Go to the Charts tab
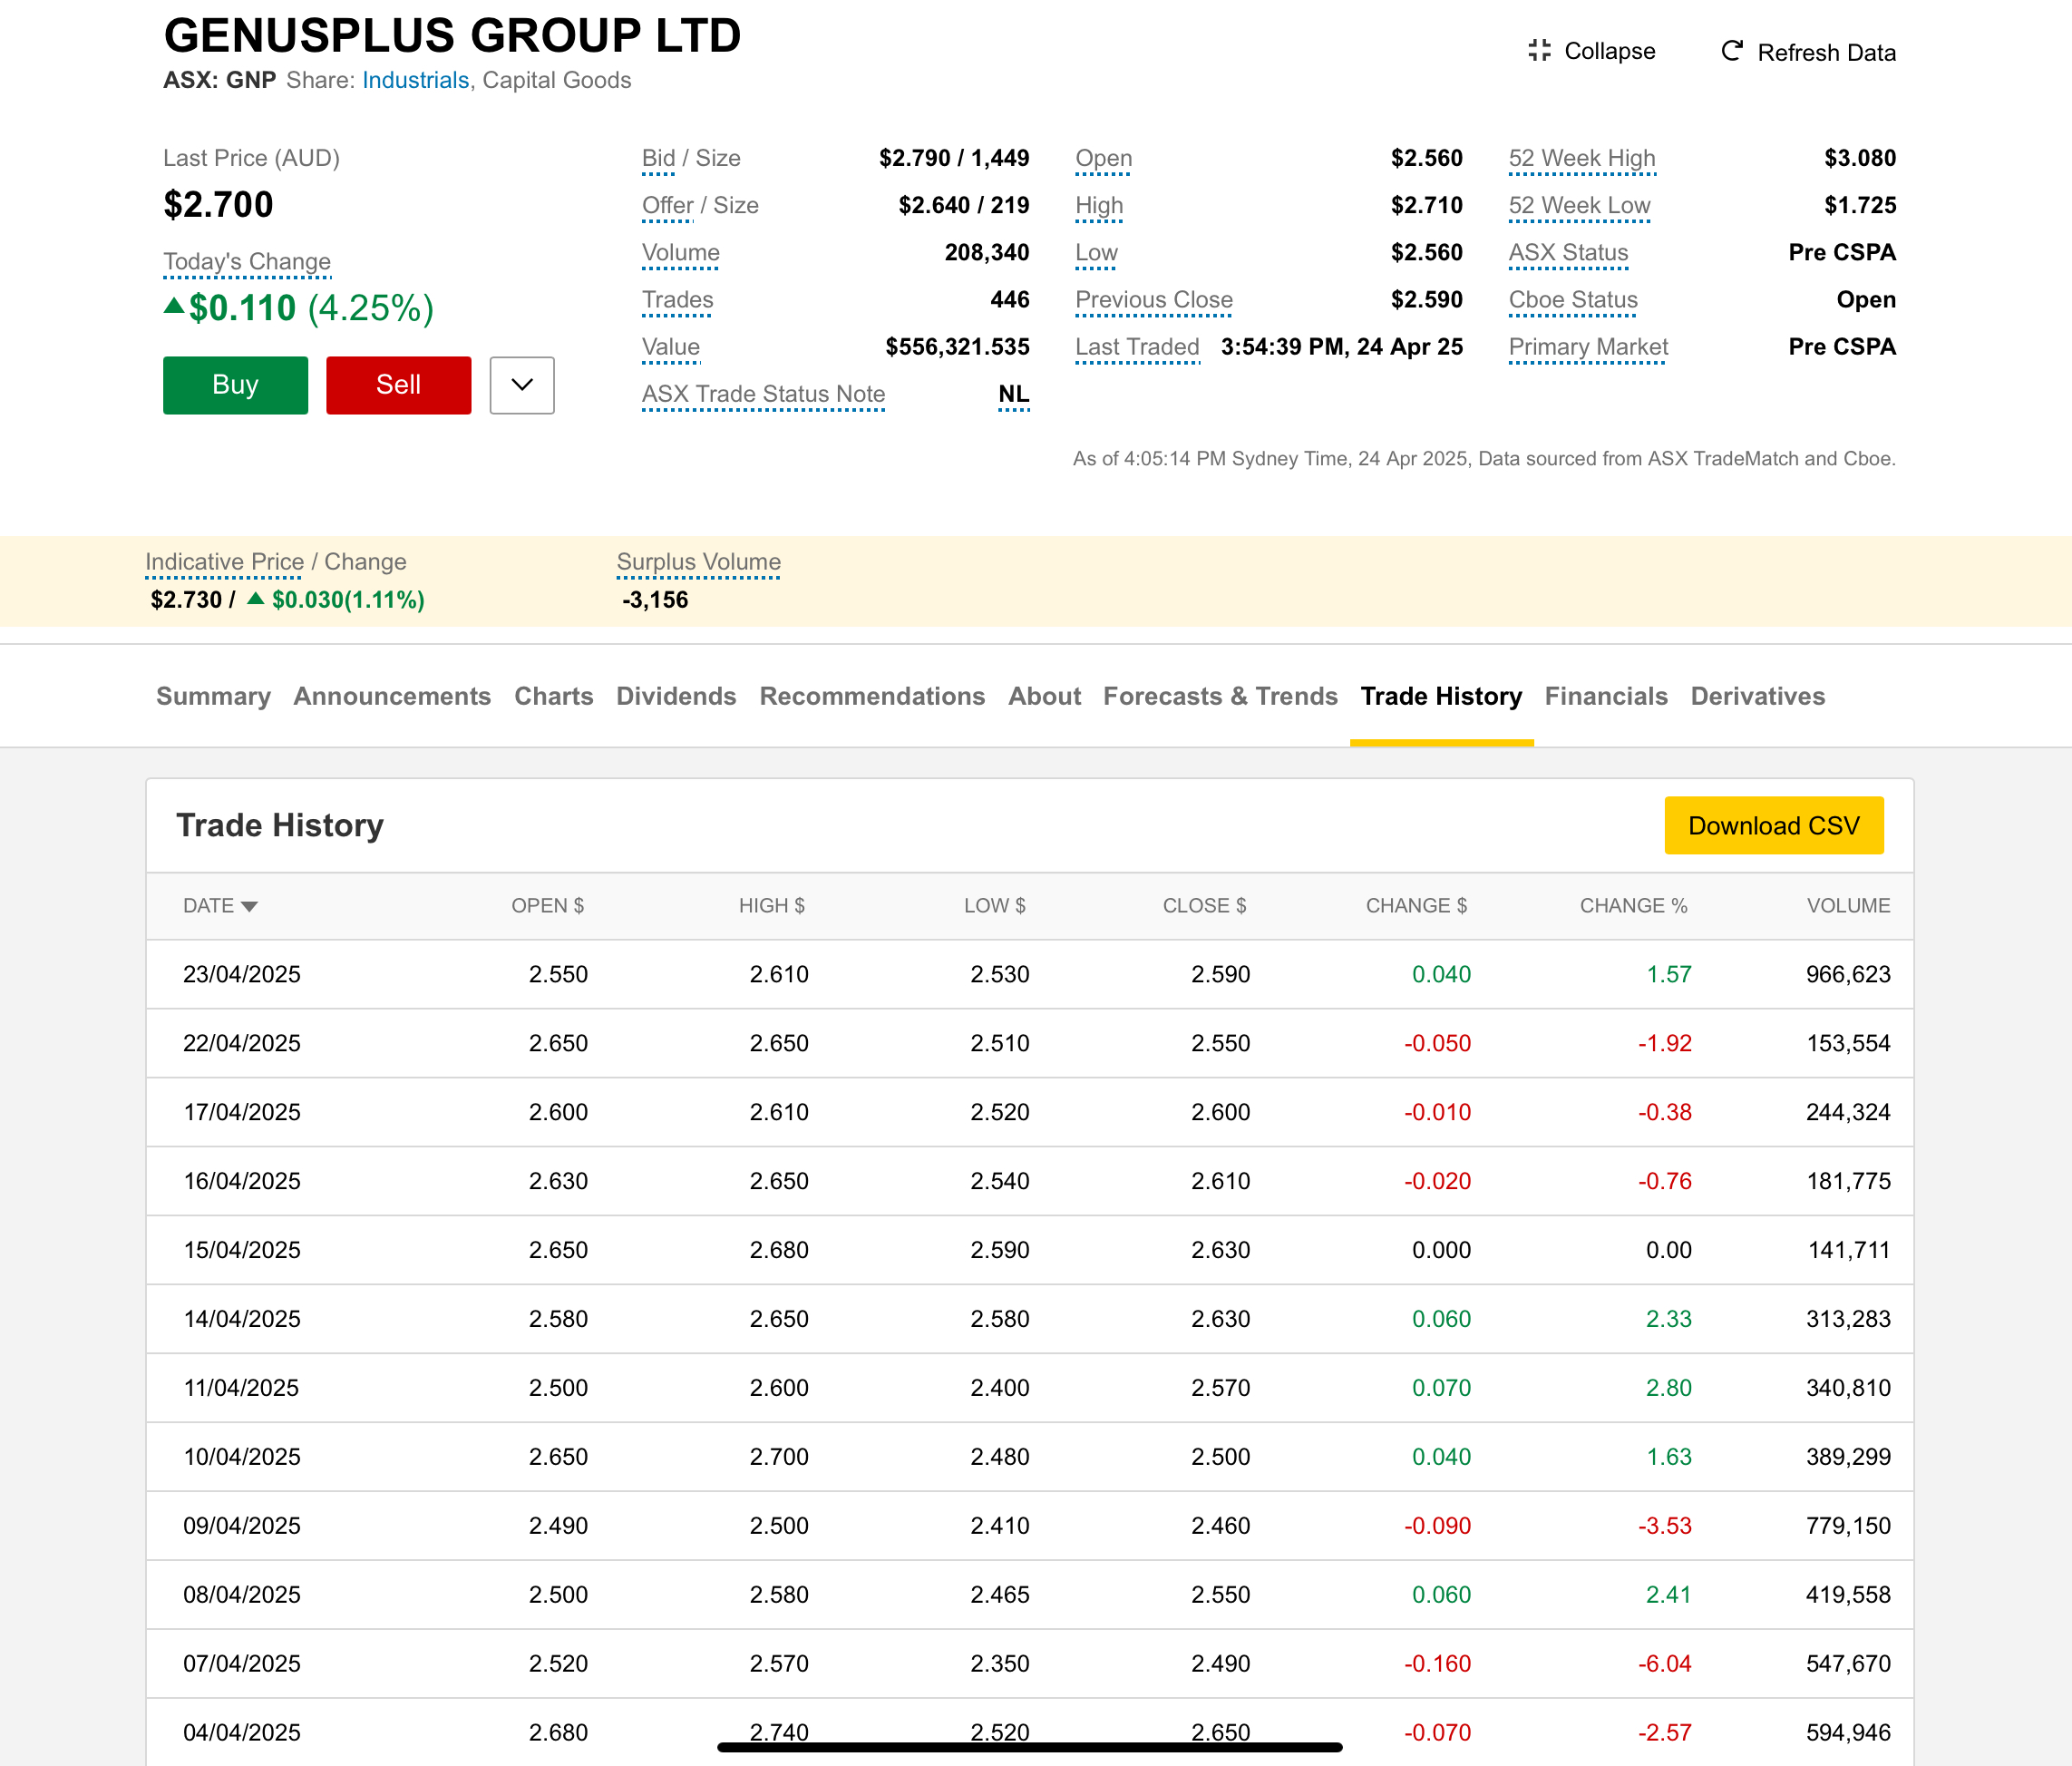 point(554,696)
